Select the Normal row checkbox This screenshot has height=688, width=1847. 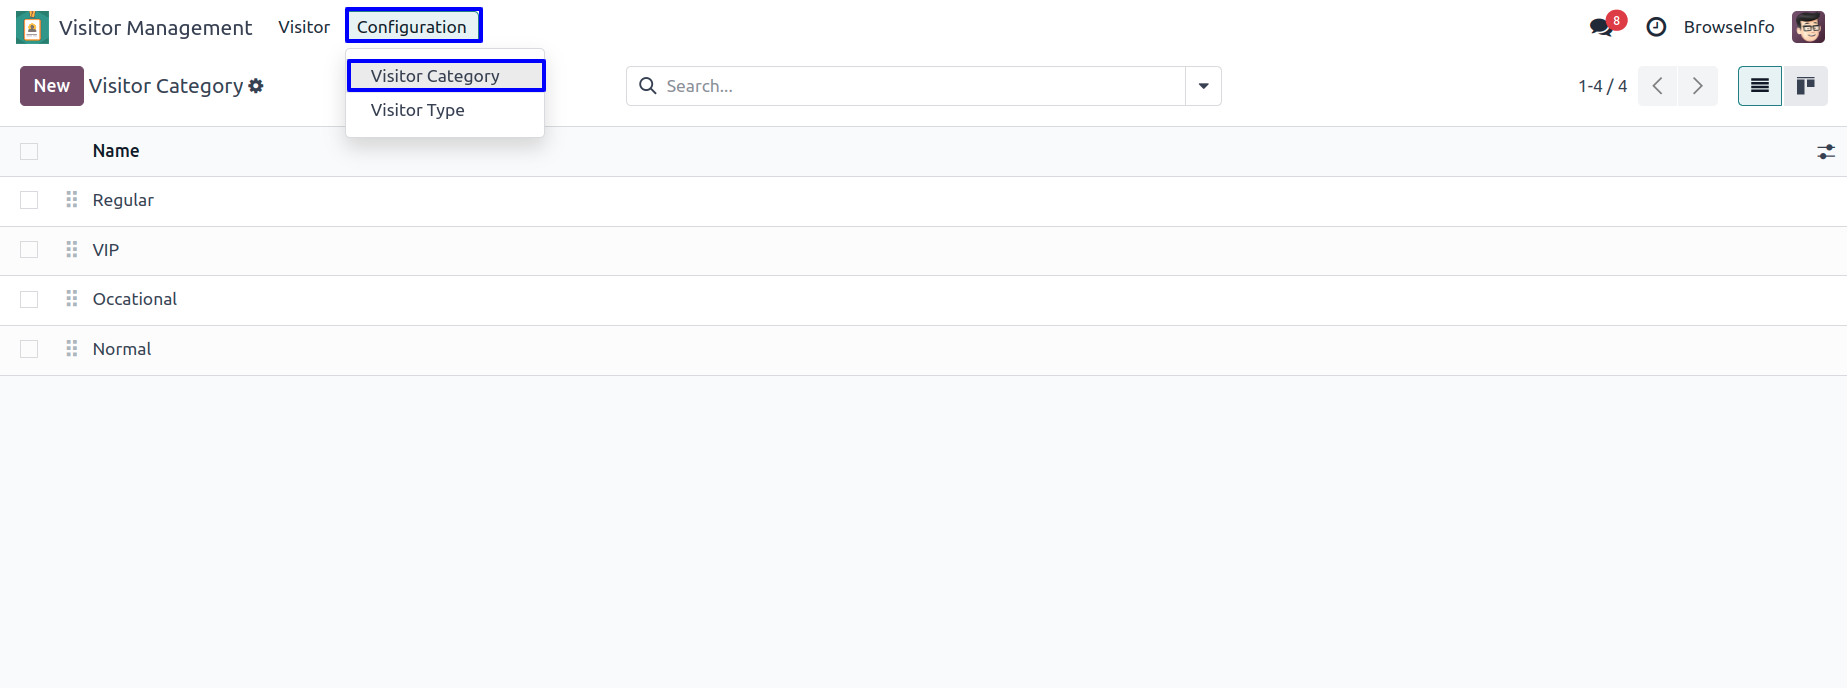click(29, 349)
